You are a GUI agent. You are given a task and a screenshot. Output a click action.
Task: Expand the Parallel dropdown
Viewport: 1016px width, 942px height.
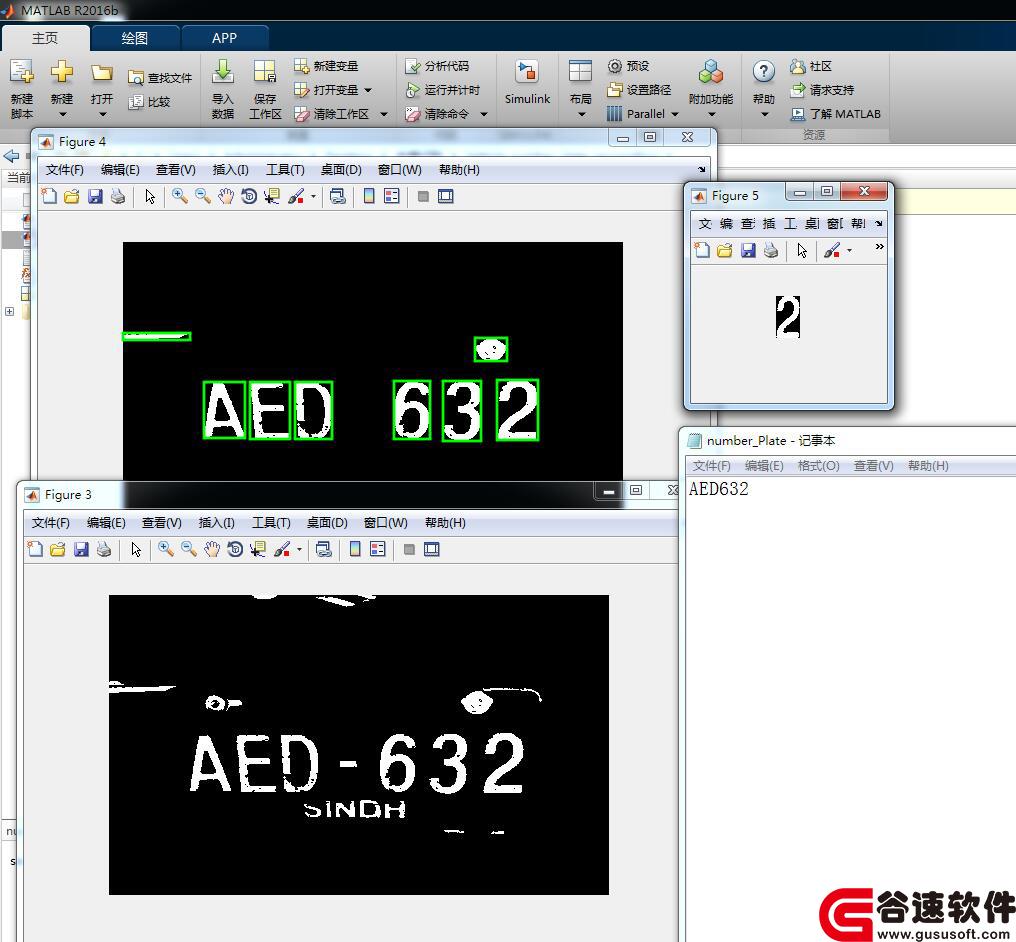click(x=675, y=114)
